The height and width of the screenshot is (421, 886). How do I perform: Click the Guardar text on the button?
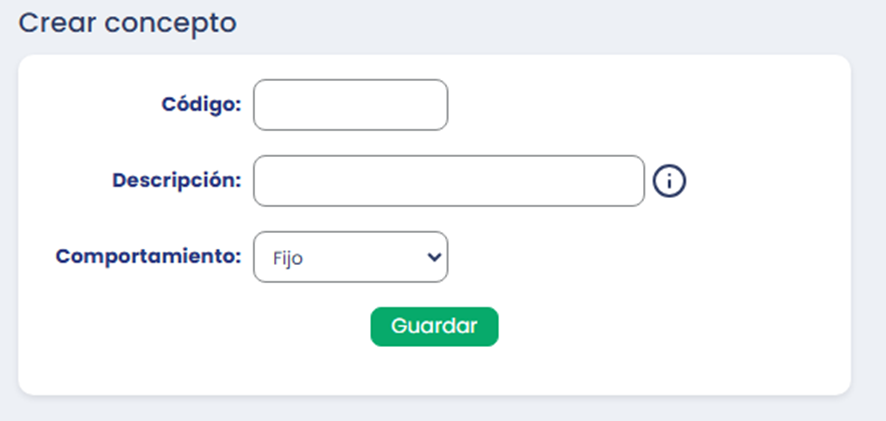coord(434,326)
